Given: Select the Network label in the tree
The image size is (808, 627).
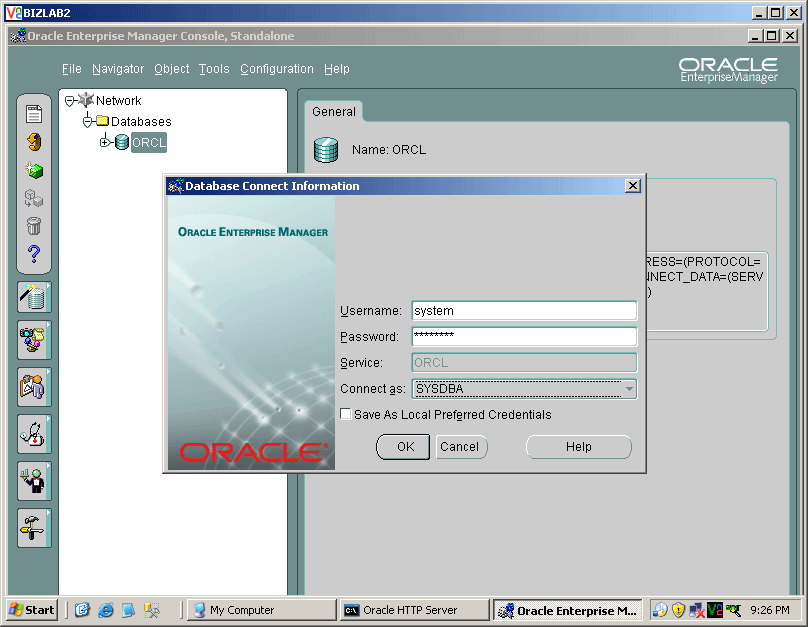Looking at the screenshot, I should 119,100.
